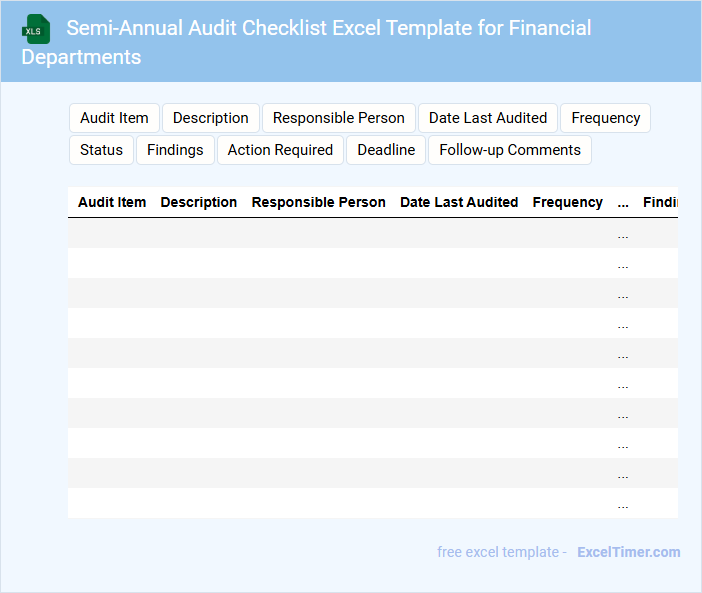Click the Responsible Person column header
Screen dimensions: 702x593
pos(318,202)
